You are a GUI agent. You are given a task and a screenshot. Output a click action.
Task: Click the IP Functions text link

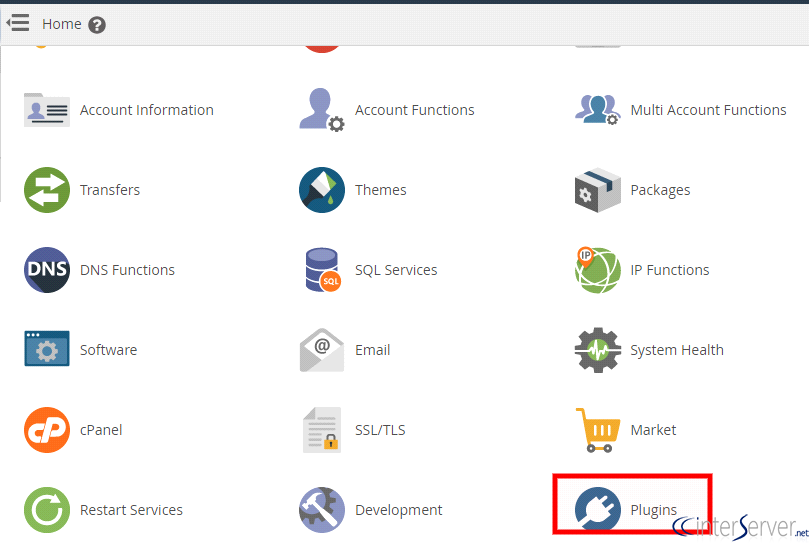point(670,270)
